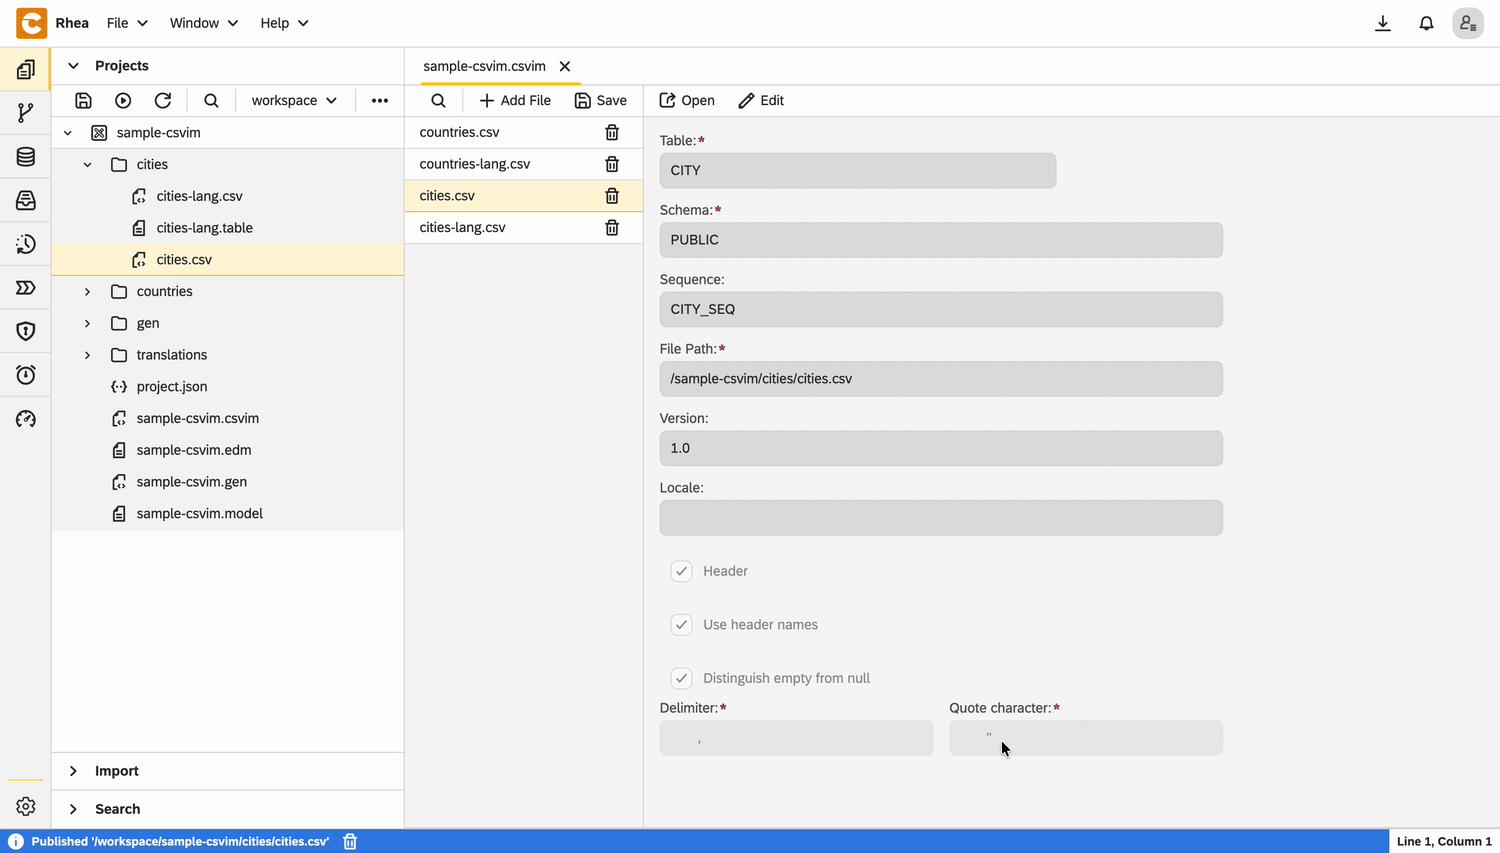Search within the Projects panel

(211, 100)
